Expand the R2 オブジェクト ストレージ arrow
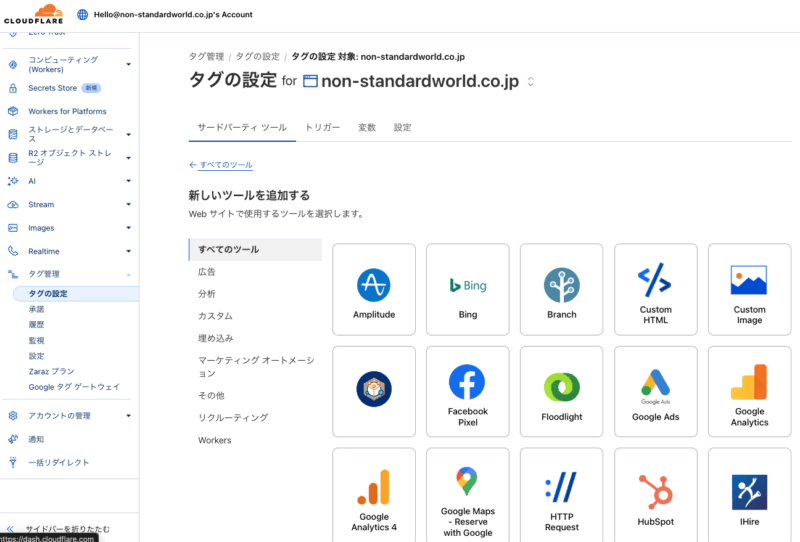This screenshot has width=800, height=542. (129, 158)
